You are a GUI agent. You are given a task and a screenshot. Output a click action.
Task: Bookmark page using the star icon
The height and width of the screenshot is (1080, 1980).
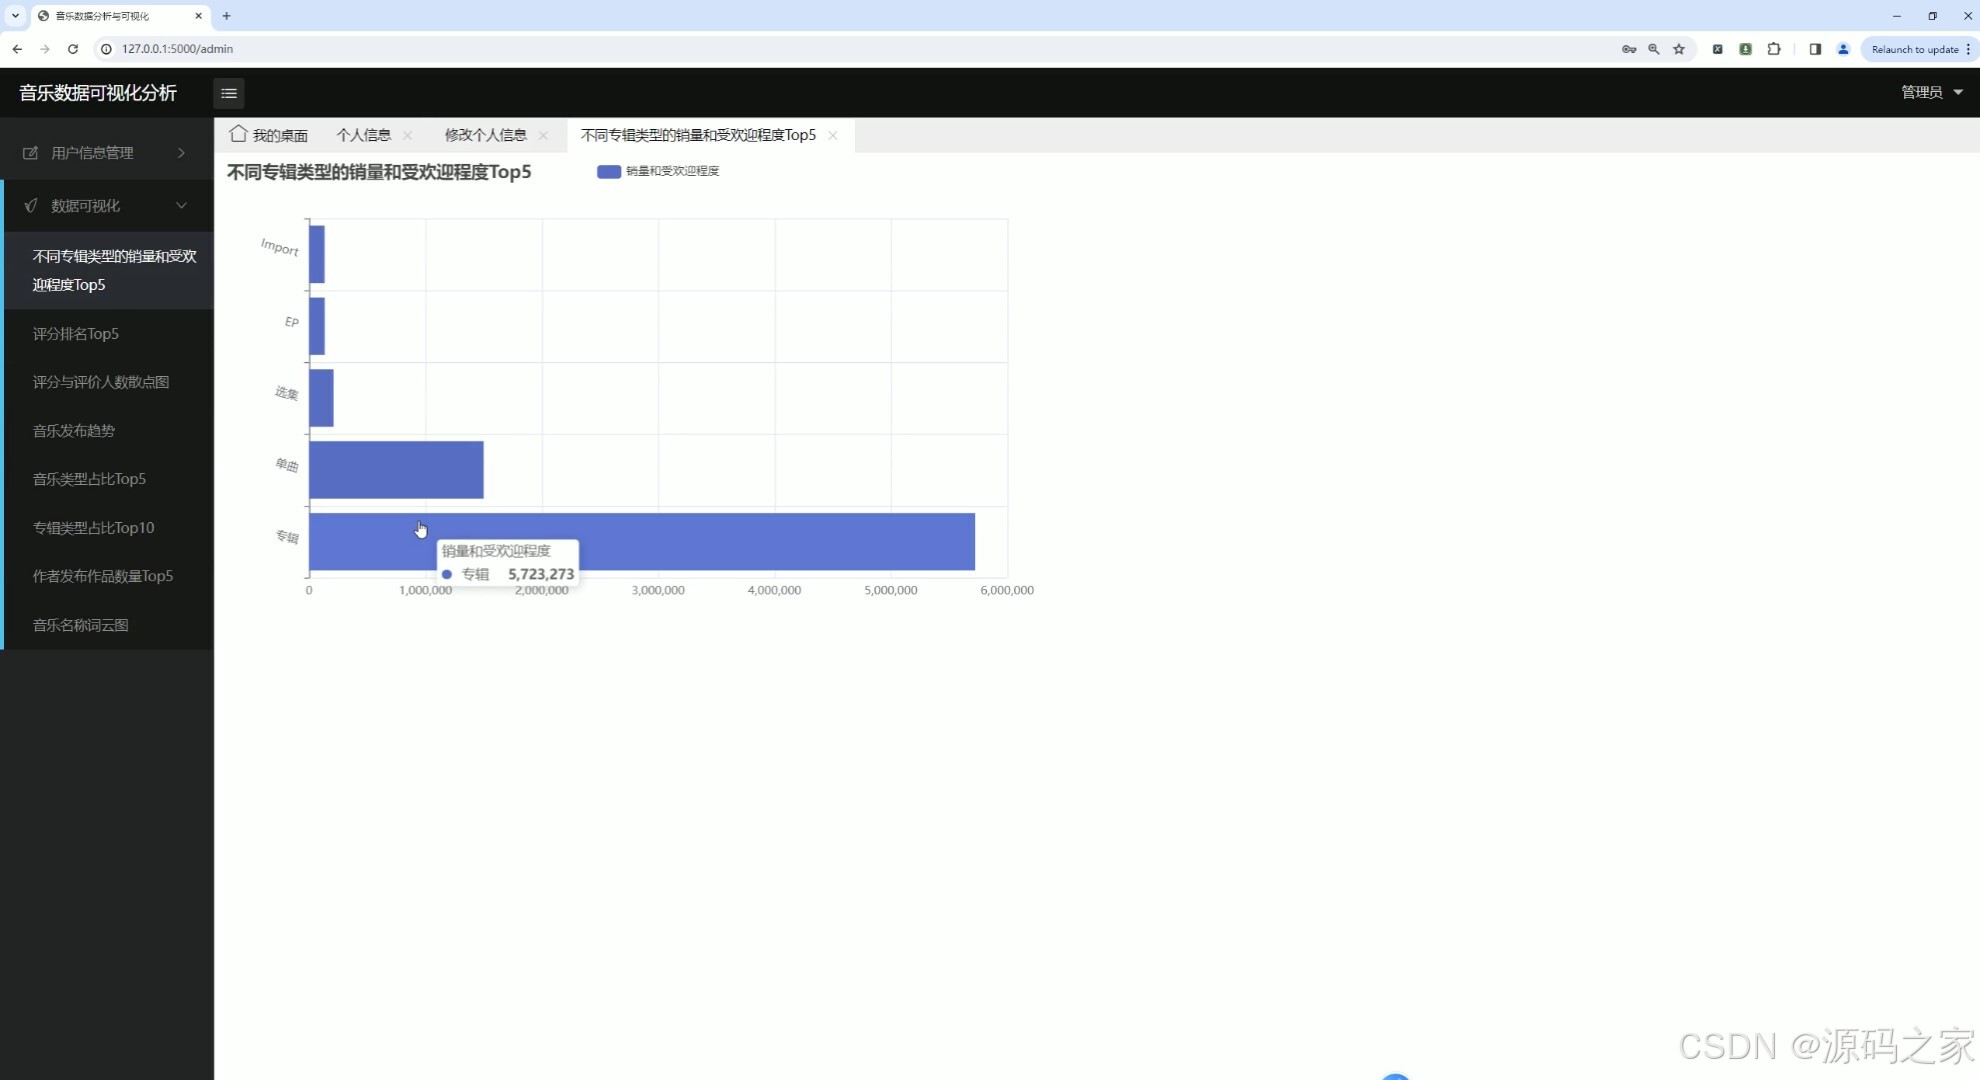click(x=1679, y=49)
